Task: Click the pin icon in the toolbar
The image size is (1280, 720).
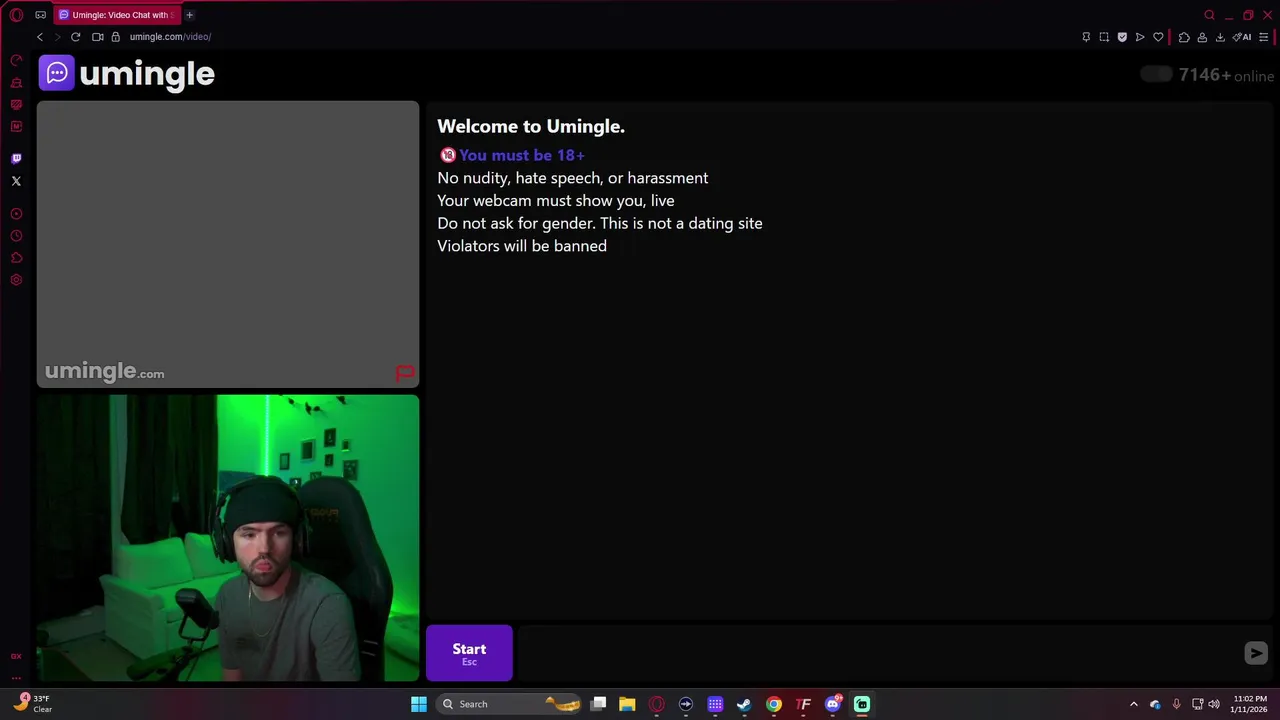Action: [x=1086, y=37]
